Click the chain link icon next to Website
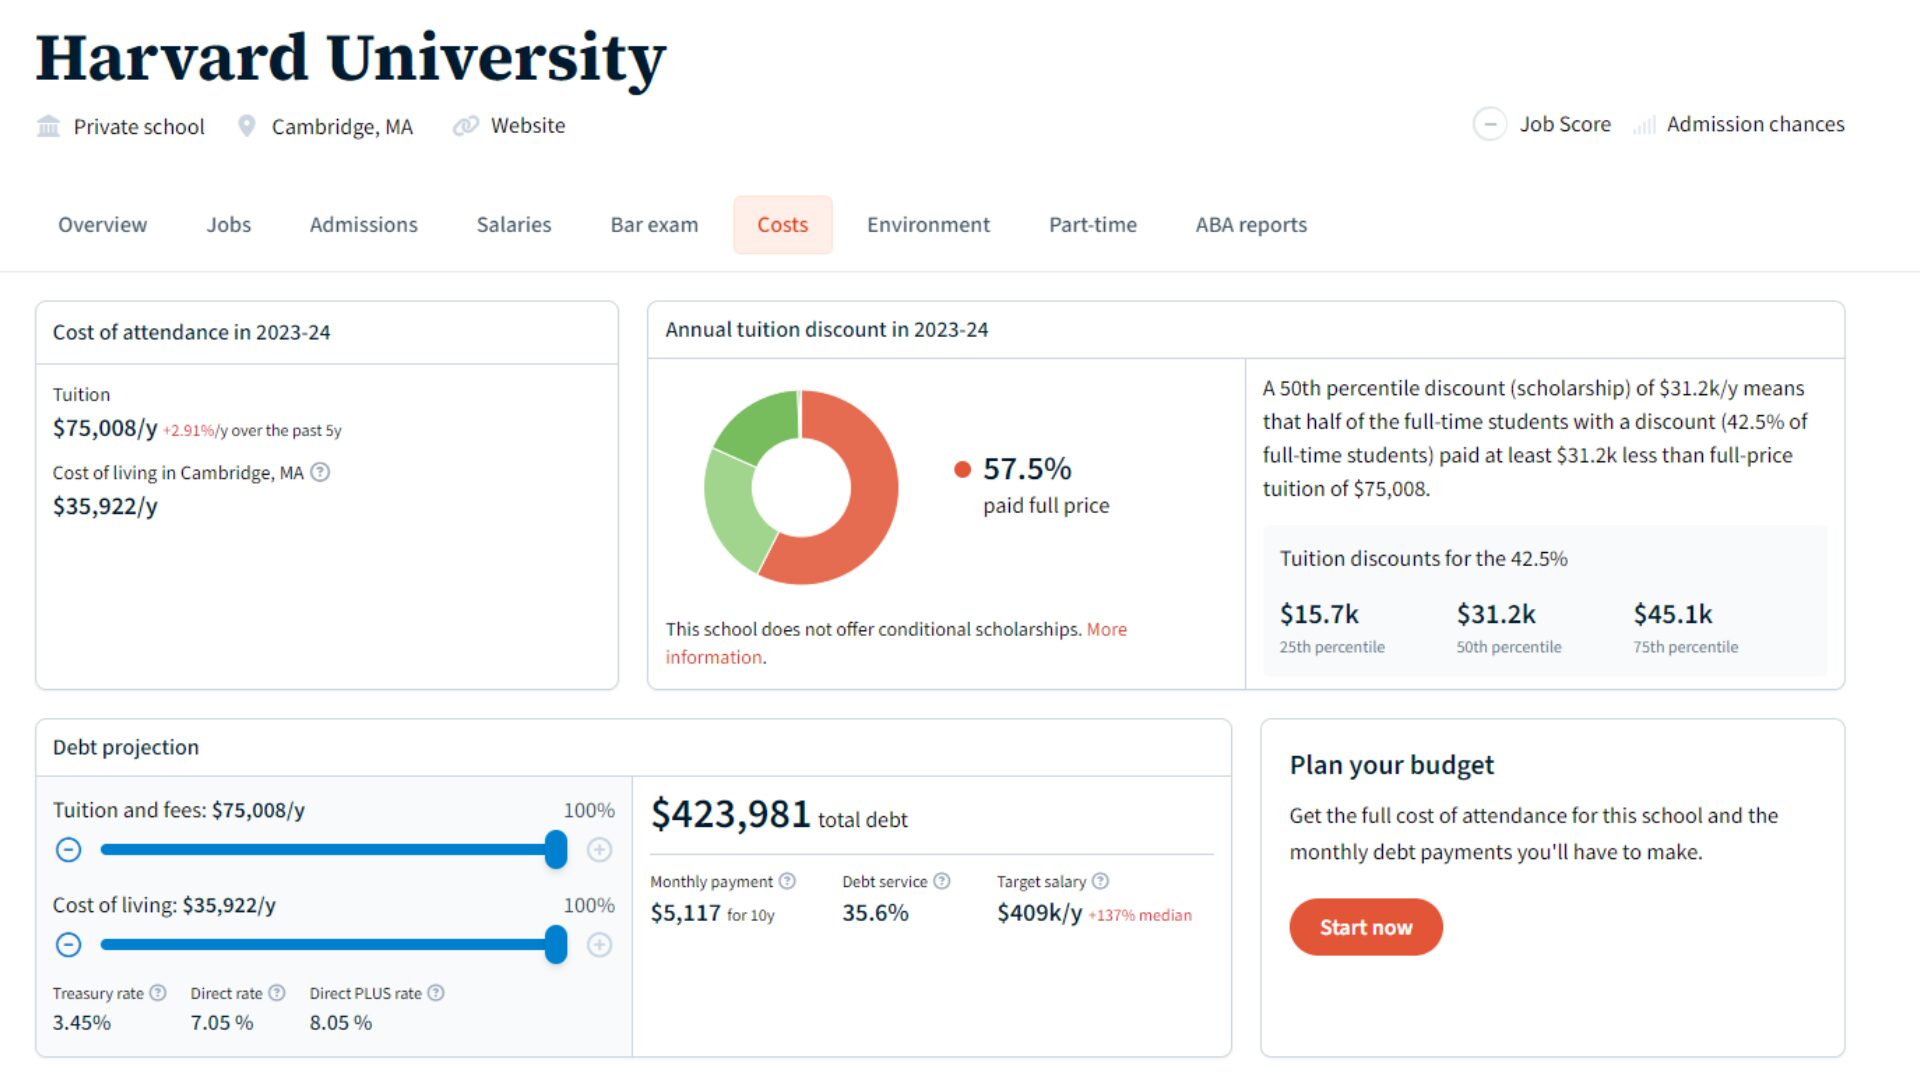The width and height of the screenshot is (1920, 1080). [464, 126]
